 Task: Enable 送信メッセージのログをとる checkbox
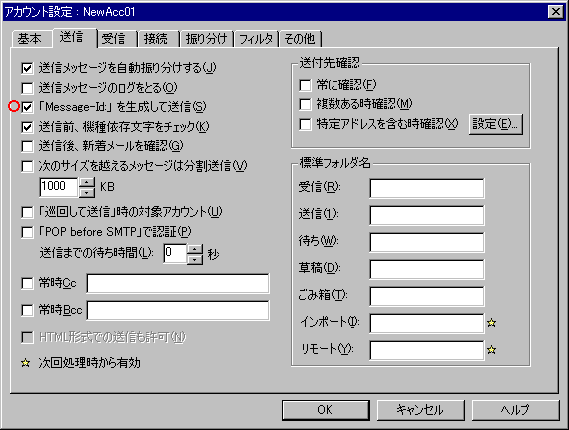coord(27,87)
